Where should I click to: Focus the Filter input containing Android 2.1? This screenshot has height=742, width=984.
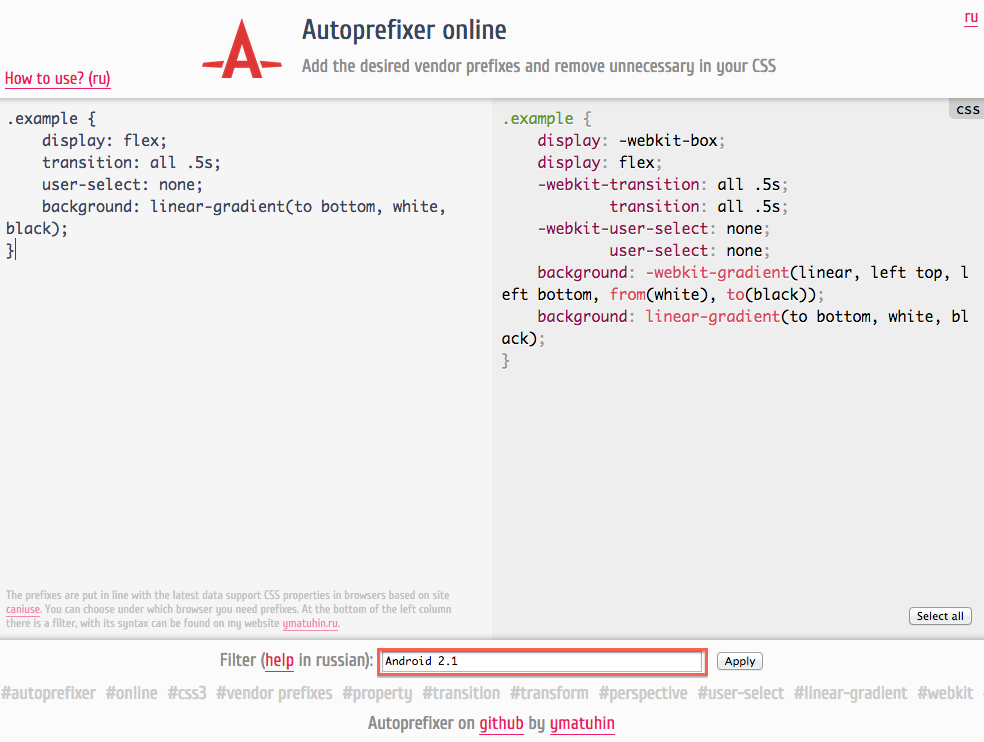point(542,661)
